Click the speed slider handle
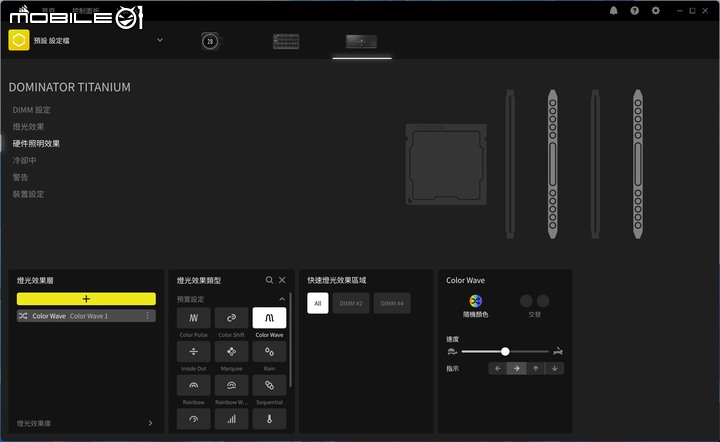 point(505,352)
